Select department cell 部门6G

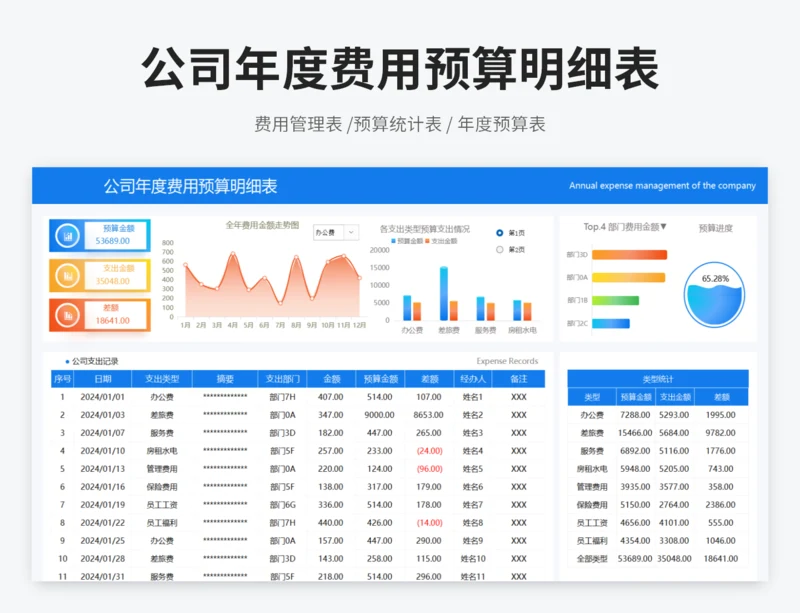point(283,505)
